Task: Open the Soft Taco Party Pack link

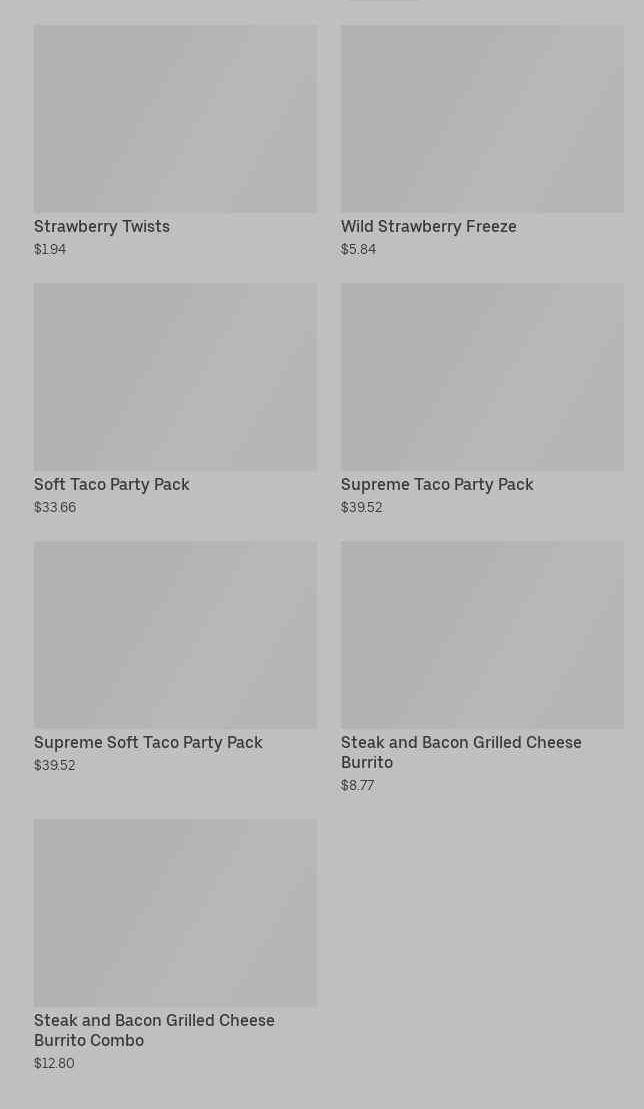Action: (x=112, y=485)
